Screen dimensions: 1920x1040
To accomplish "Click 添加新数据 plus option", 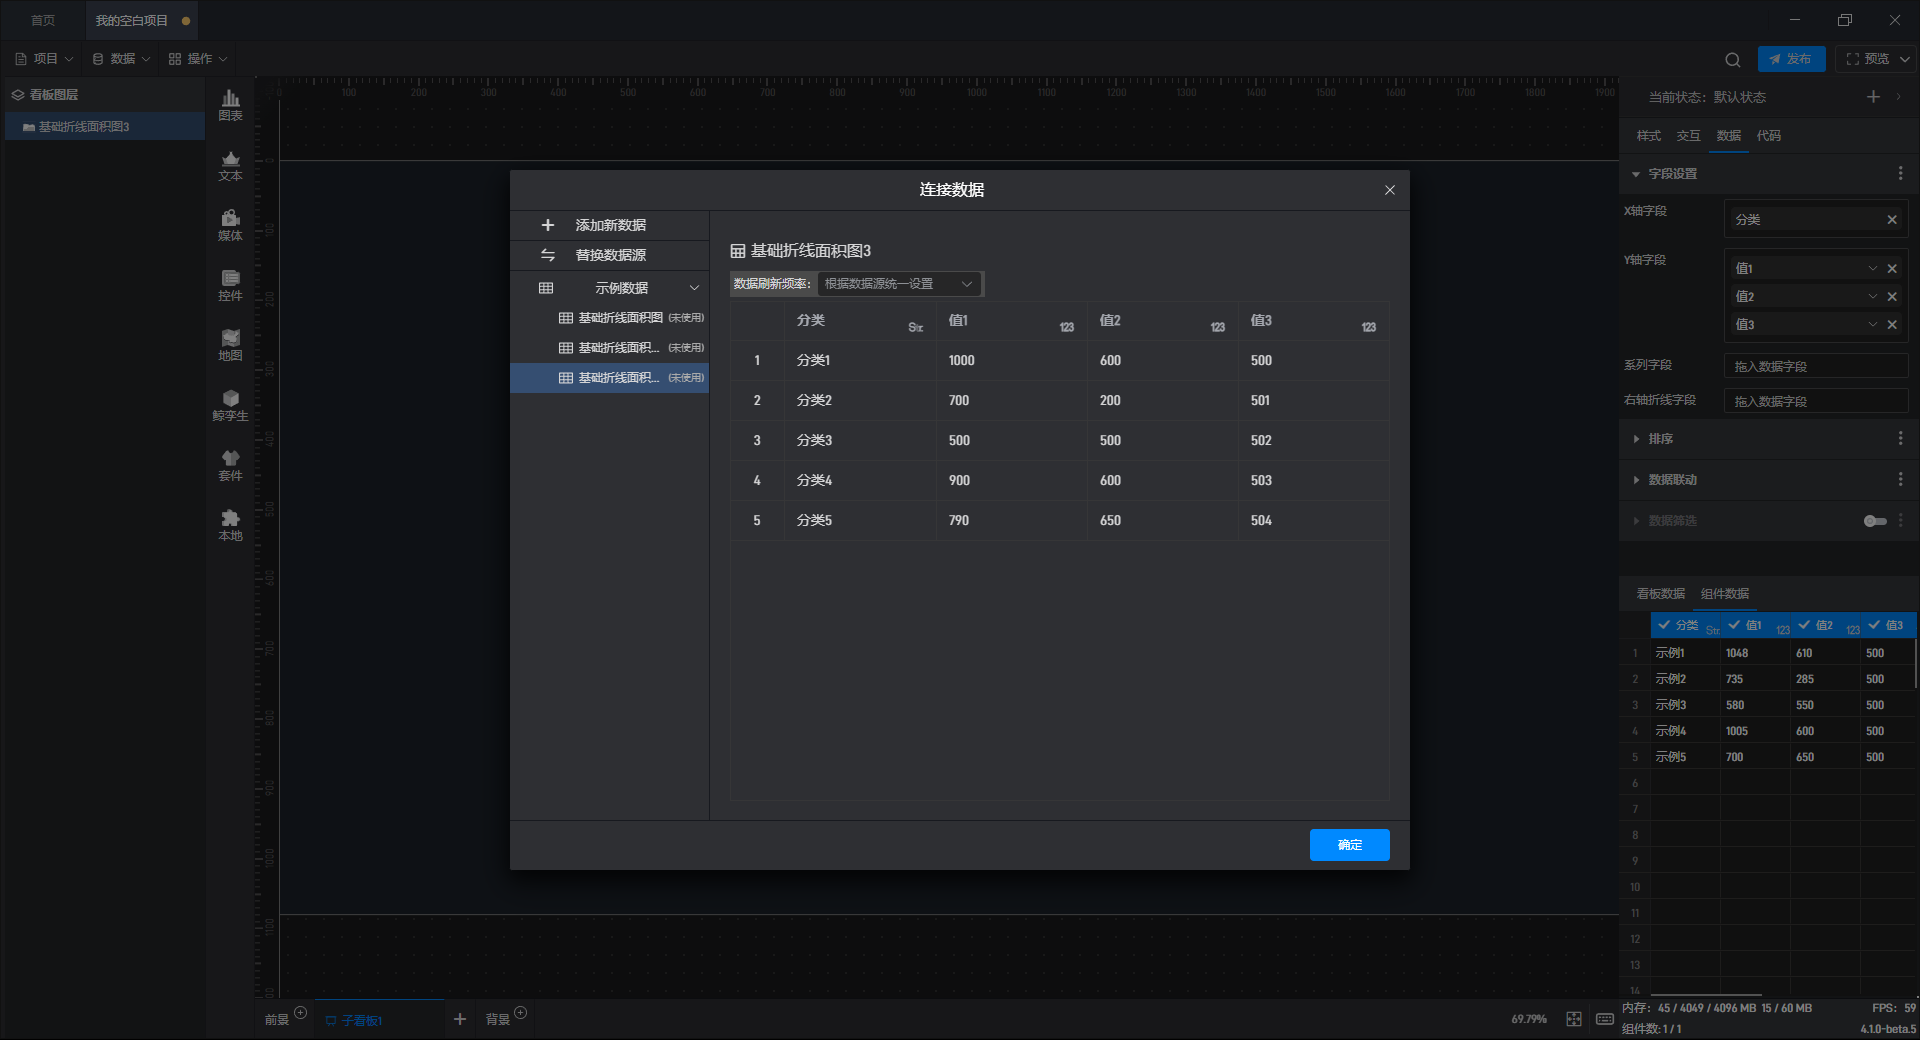I will [x=610, y=225].
